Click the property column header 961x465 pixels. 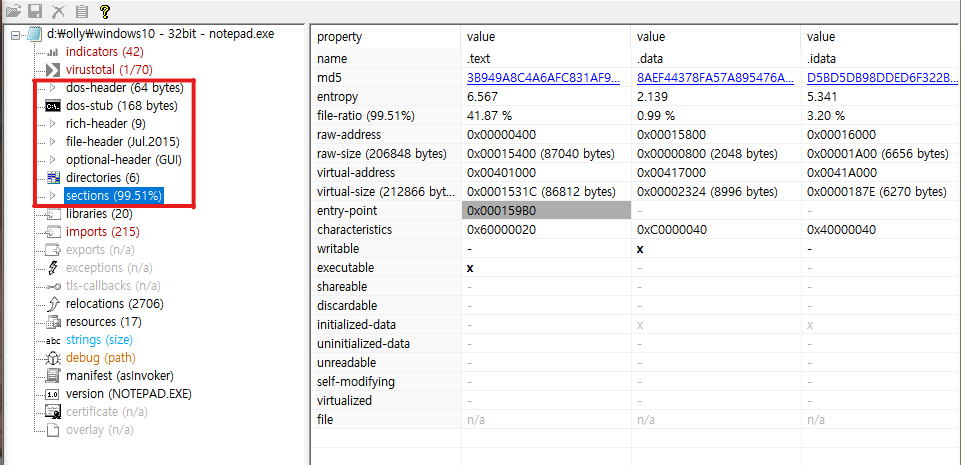coord(386,37)
